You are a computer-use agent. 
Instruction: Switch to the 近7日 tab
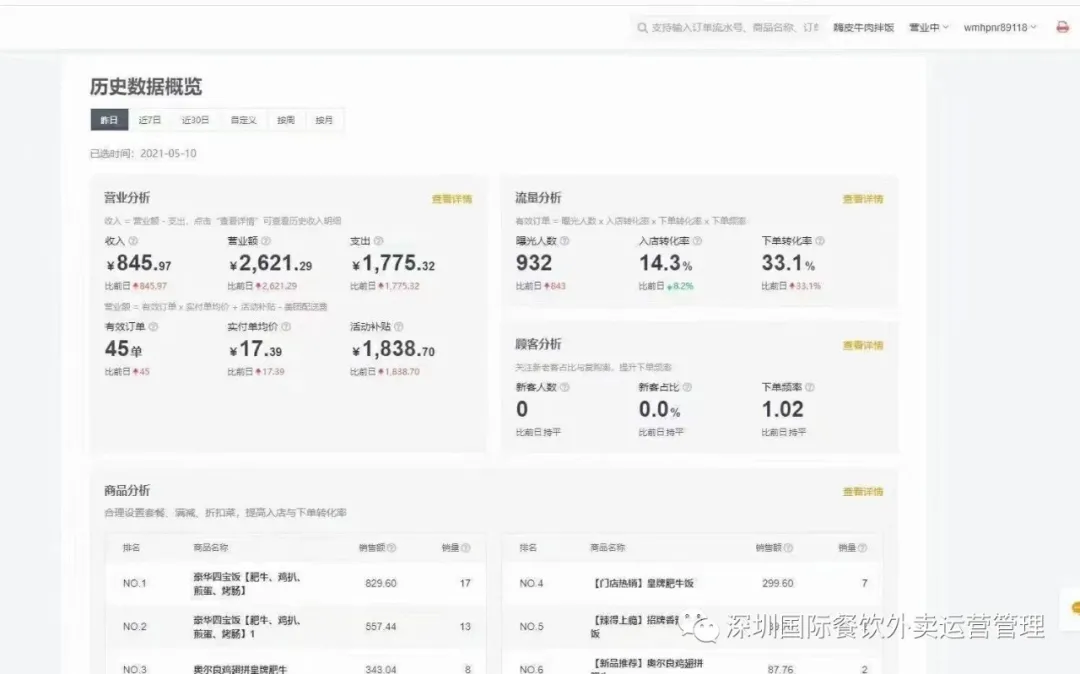[x=149, y=120]
